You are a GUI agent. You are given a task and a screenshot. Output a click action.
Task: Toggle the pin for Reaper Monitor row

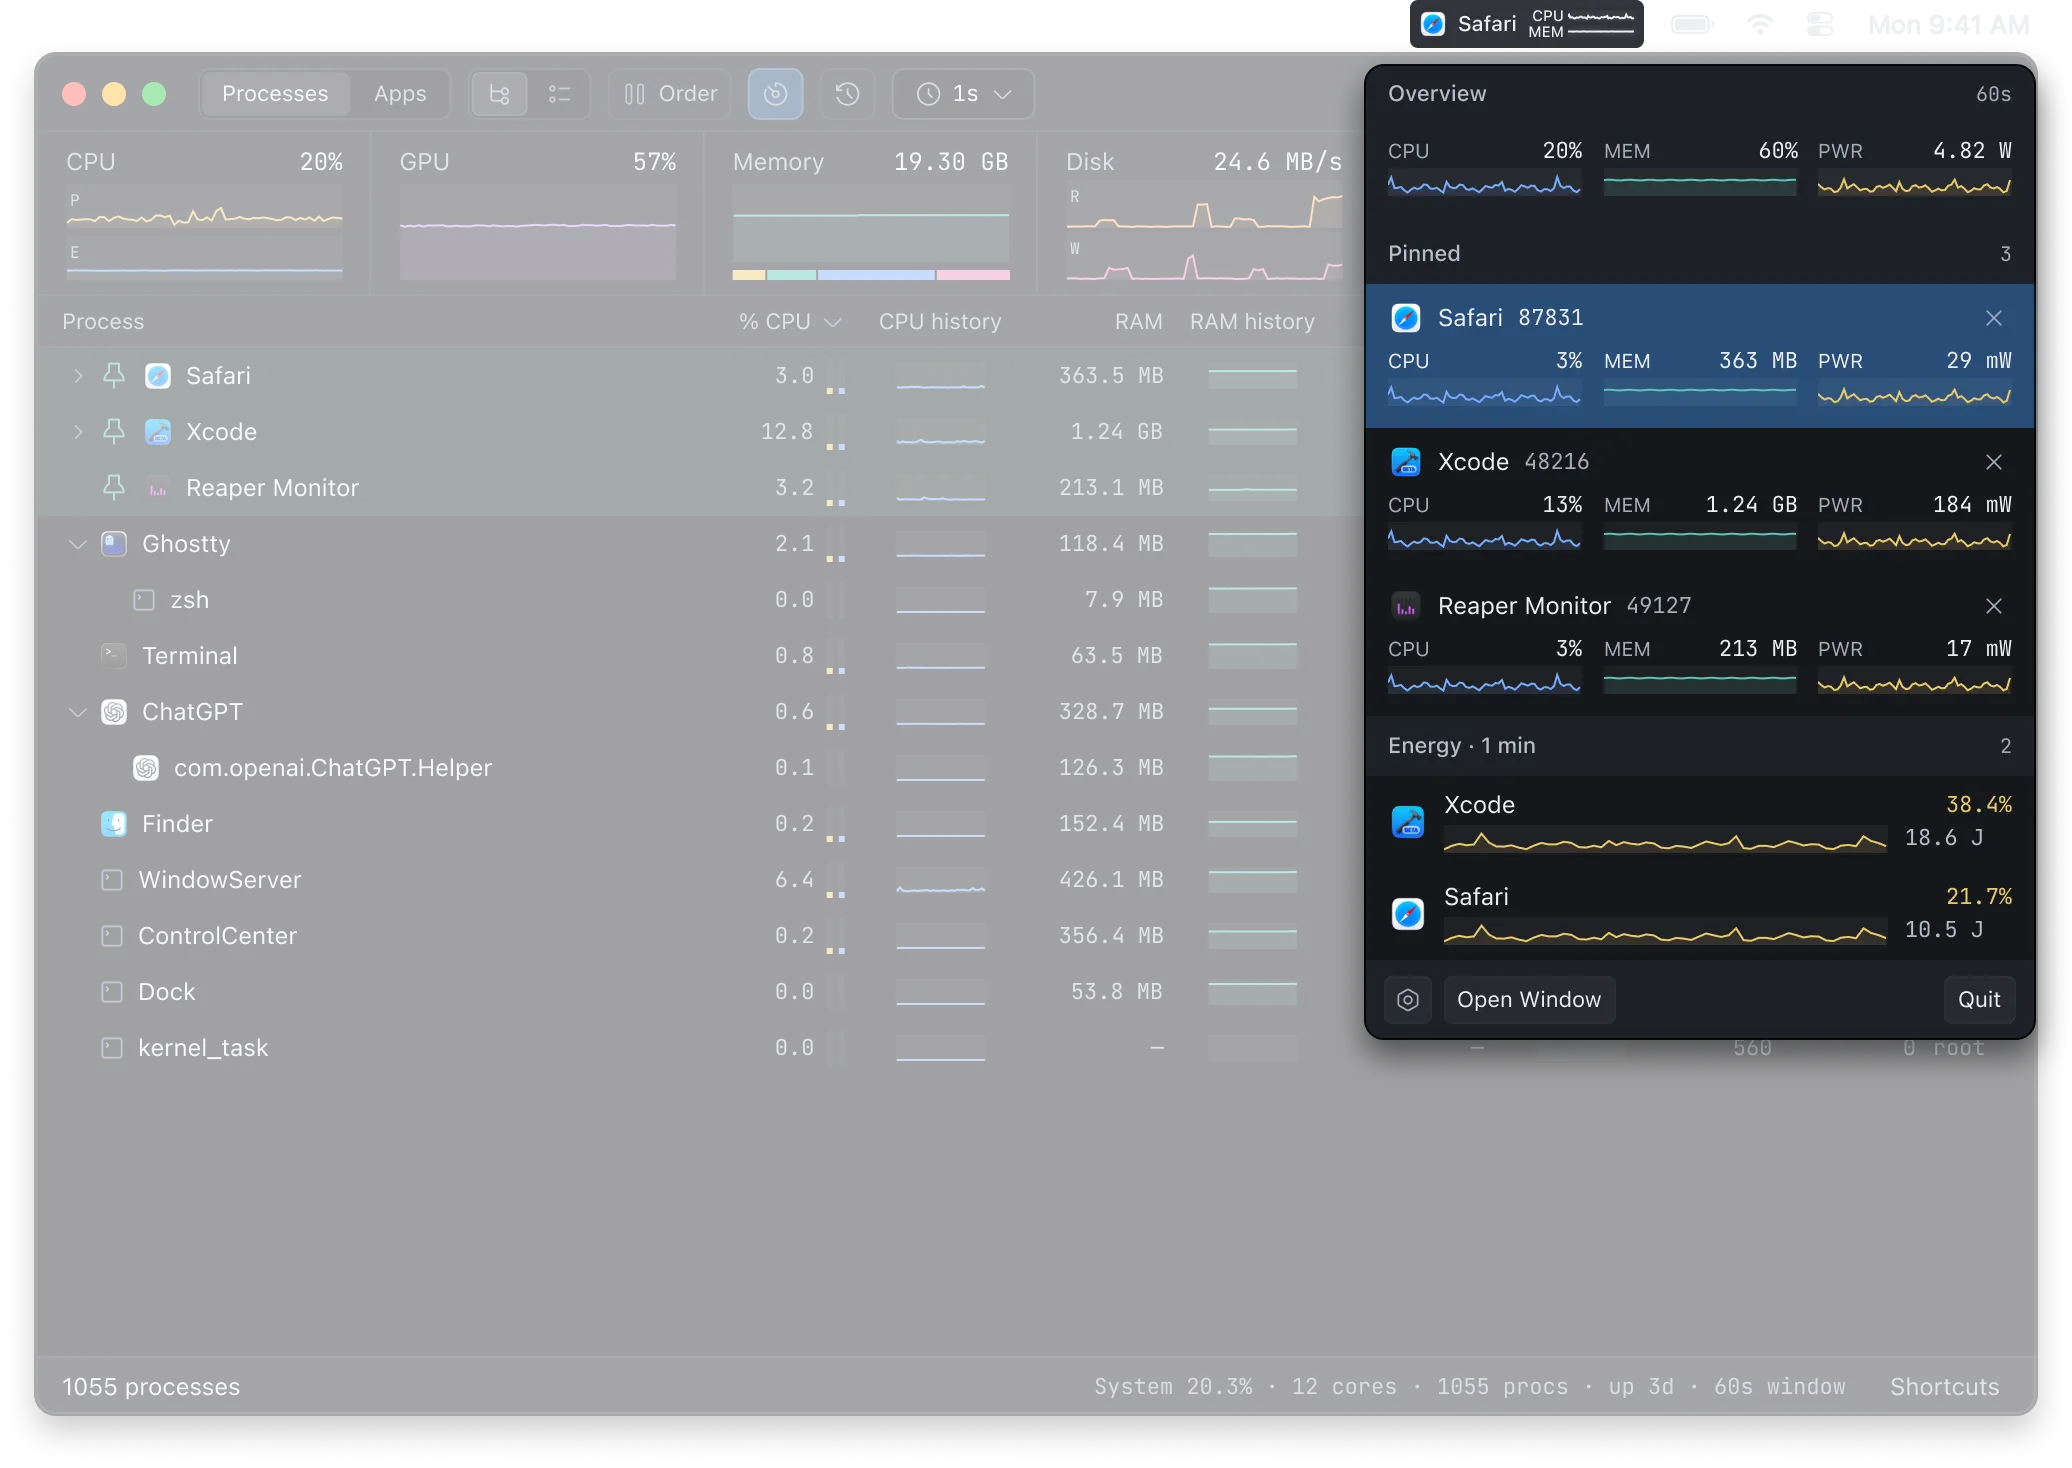pos(114,487)
